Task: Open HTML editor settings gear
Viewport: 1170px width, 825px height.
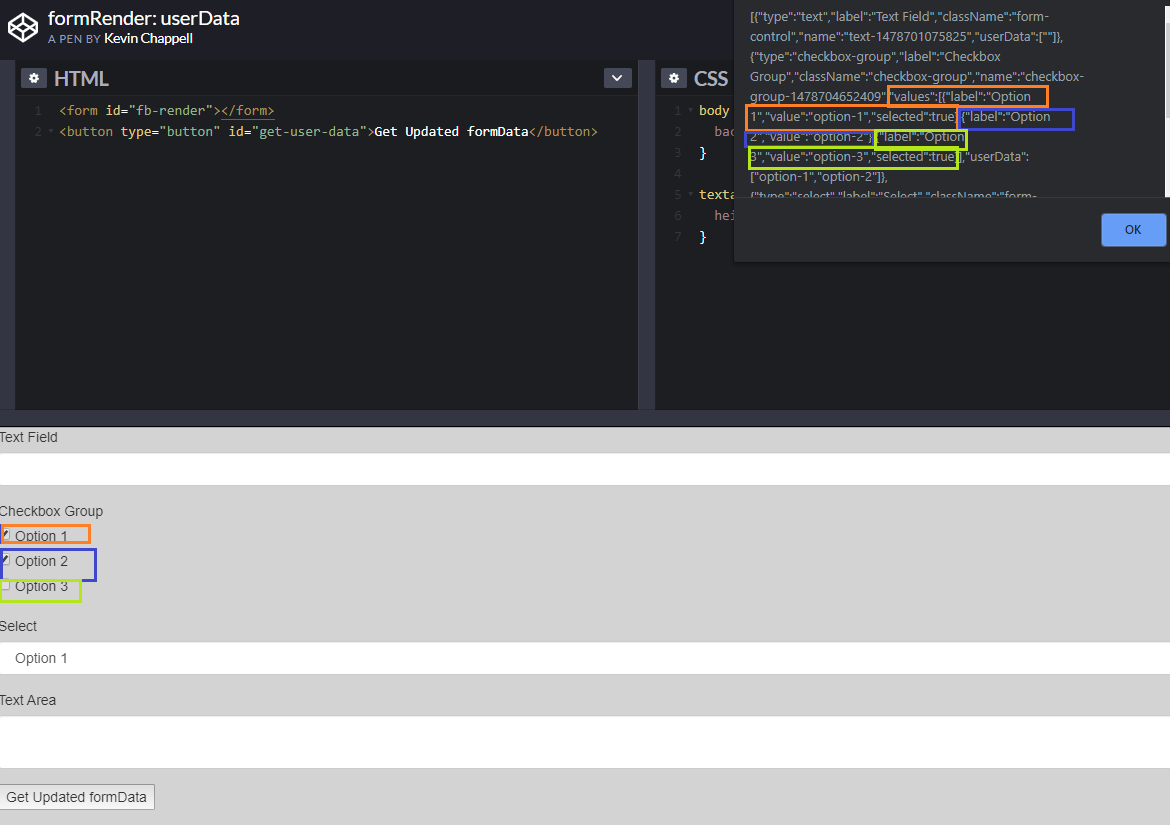Action: click(x=34, y=78)
